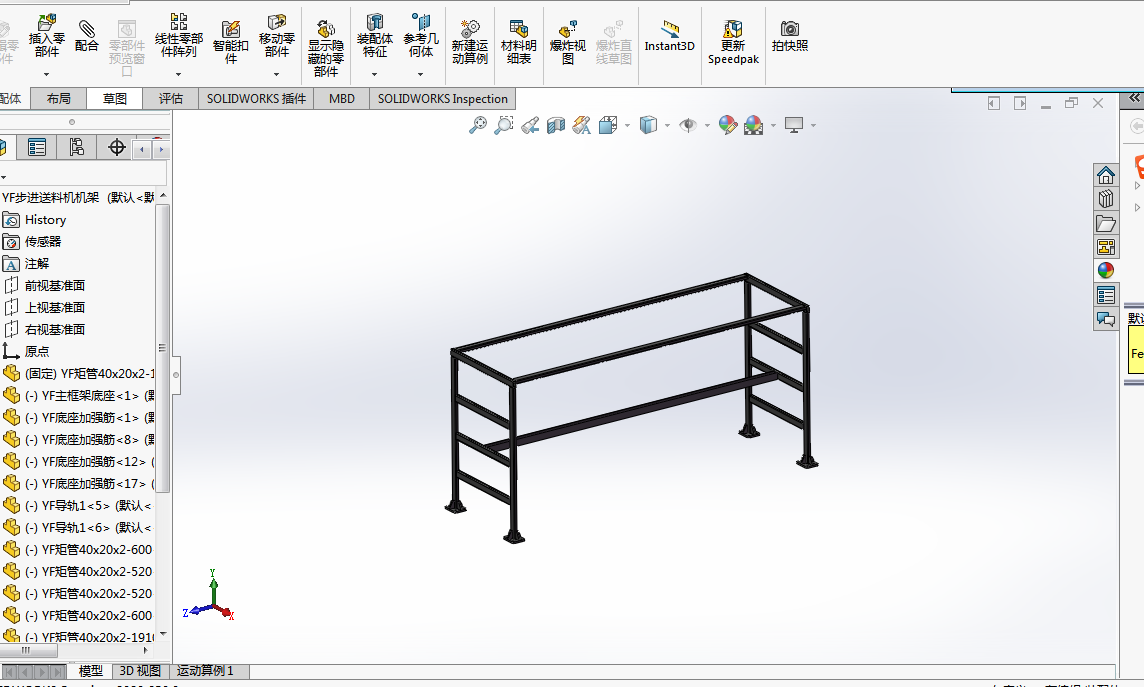Image resolution: width=1144 pixels, height=687 pixels.
Task: Click Show Hidden Components (显示隐藏的零部件)
Action: tap(325, 48)
